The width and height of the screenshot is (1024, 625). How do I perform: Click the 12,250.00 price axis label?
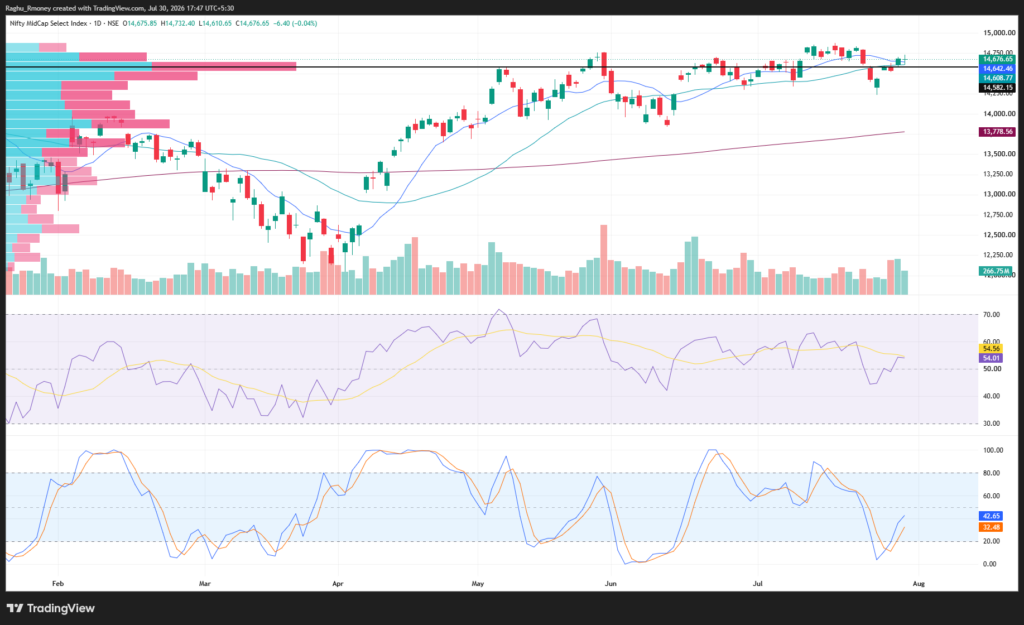pyautogui.click(x=999, y=255)
